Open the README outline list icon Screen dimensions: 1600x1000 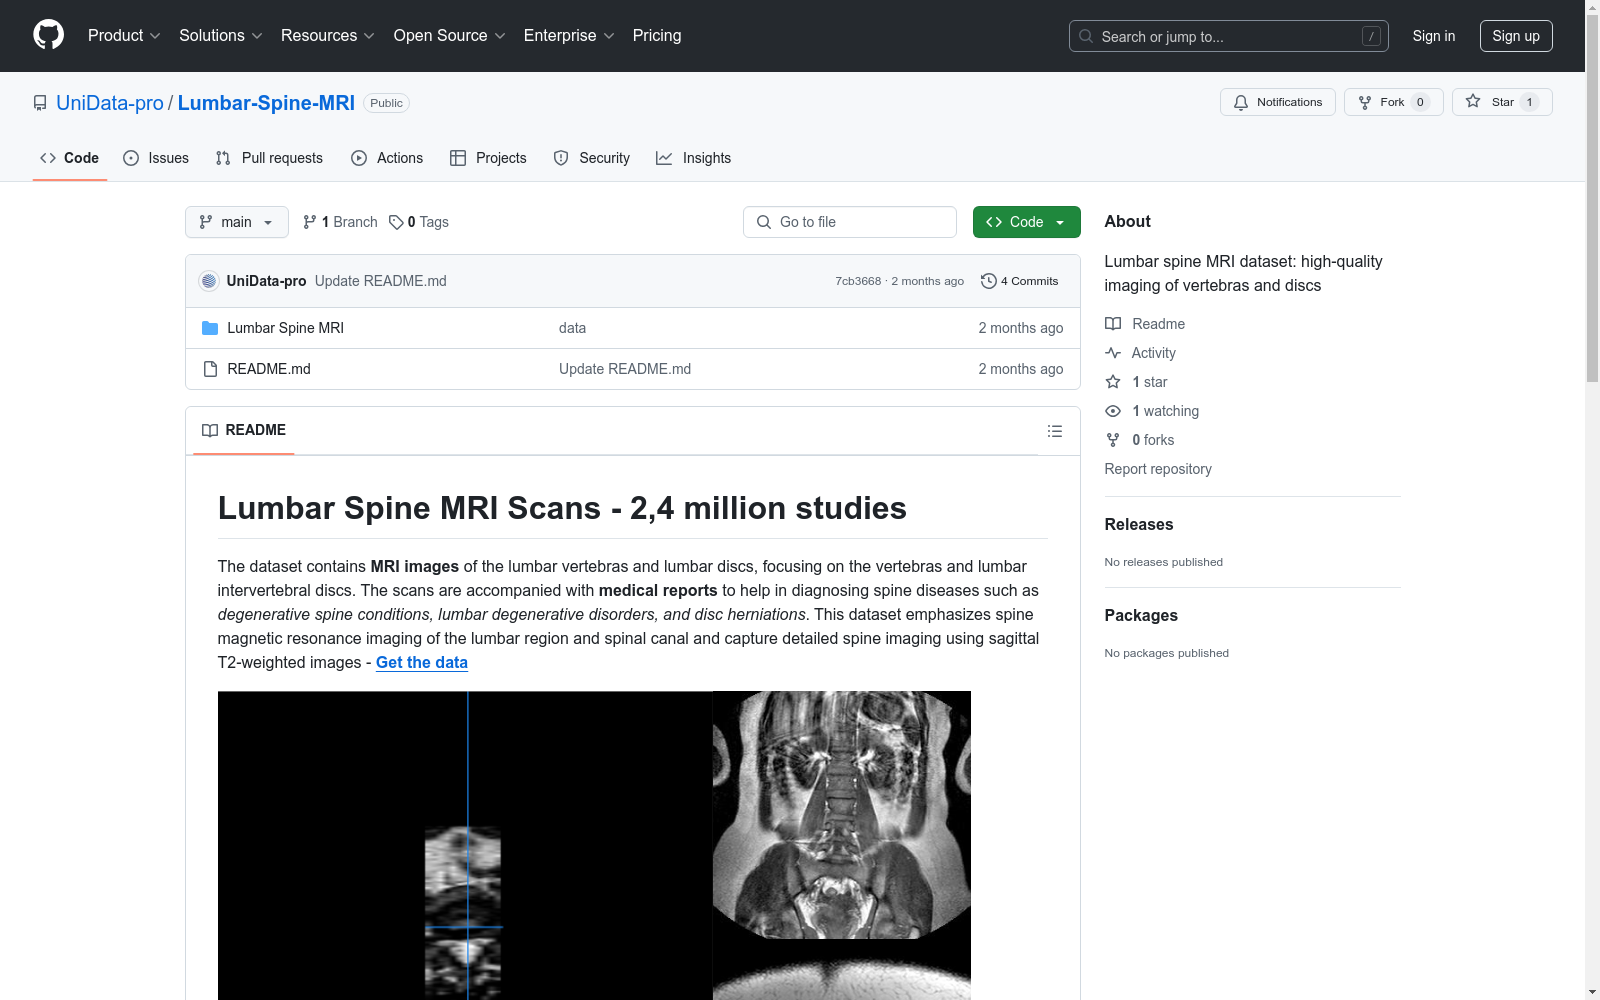(x=1055, y=431)
